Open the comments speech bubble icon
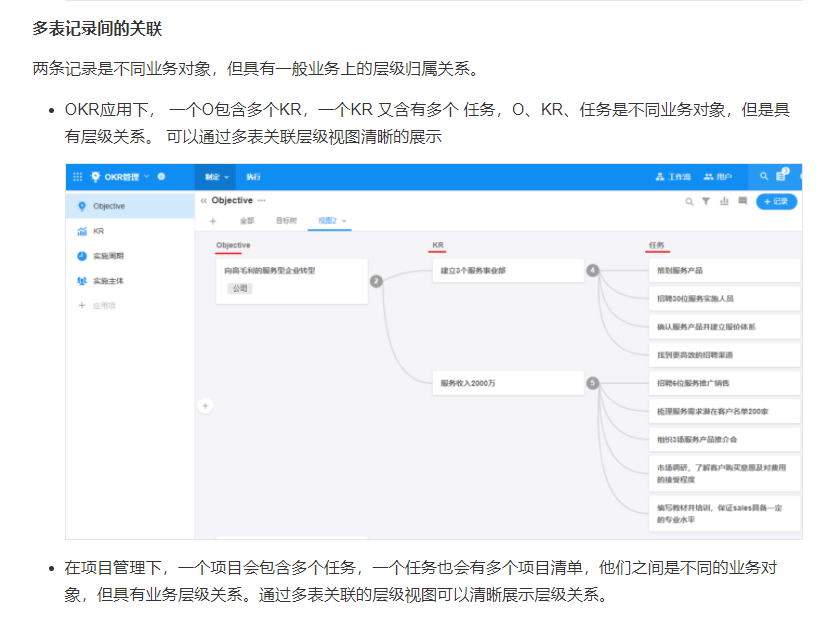This screenshot has height=621, width=834. 742,201
